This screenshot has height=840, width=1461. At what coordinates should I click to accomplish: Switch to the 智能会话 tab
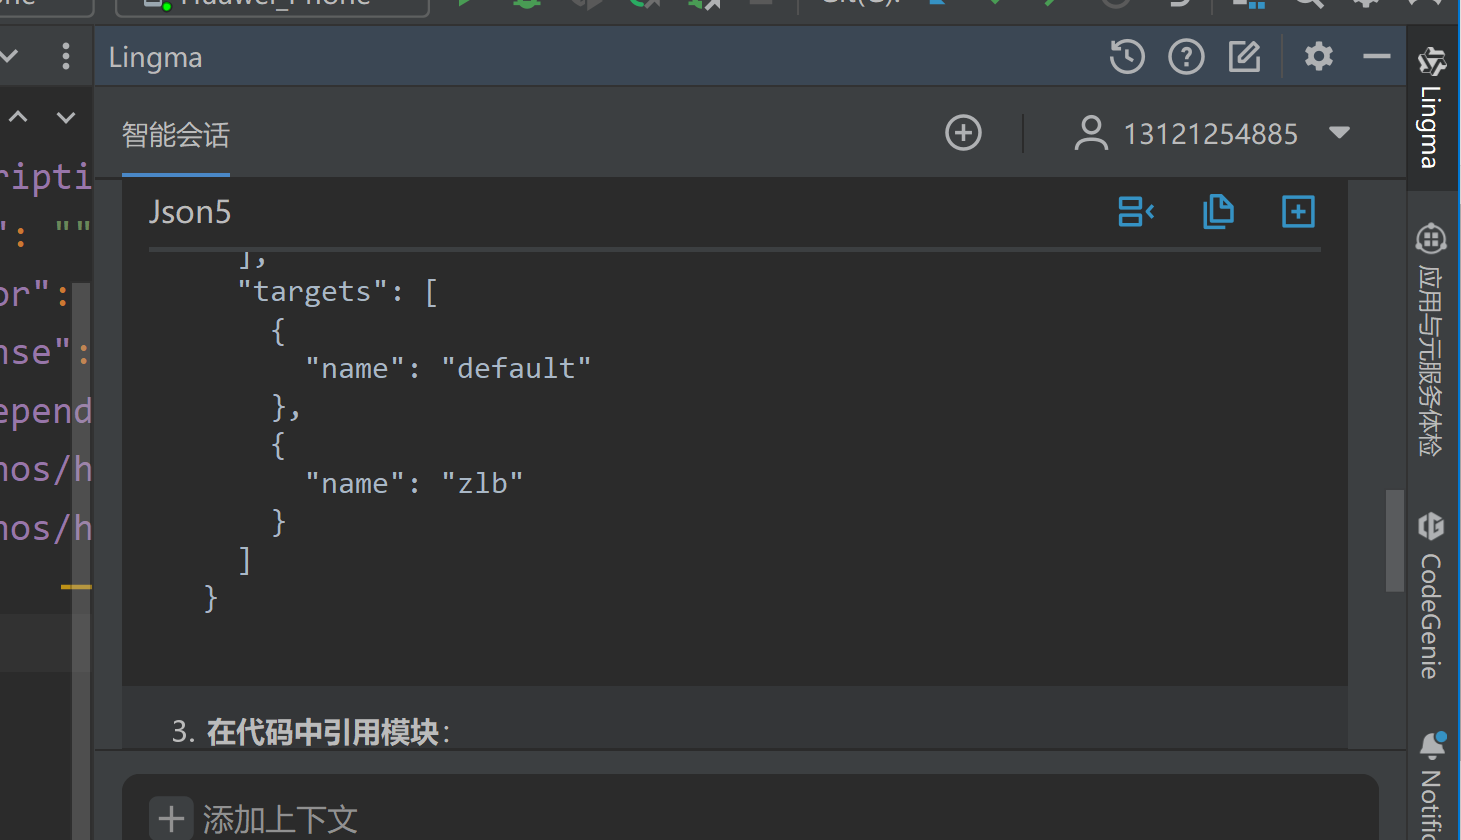176,135
